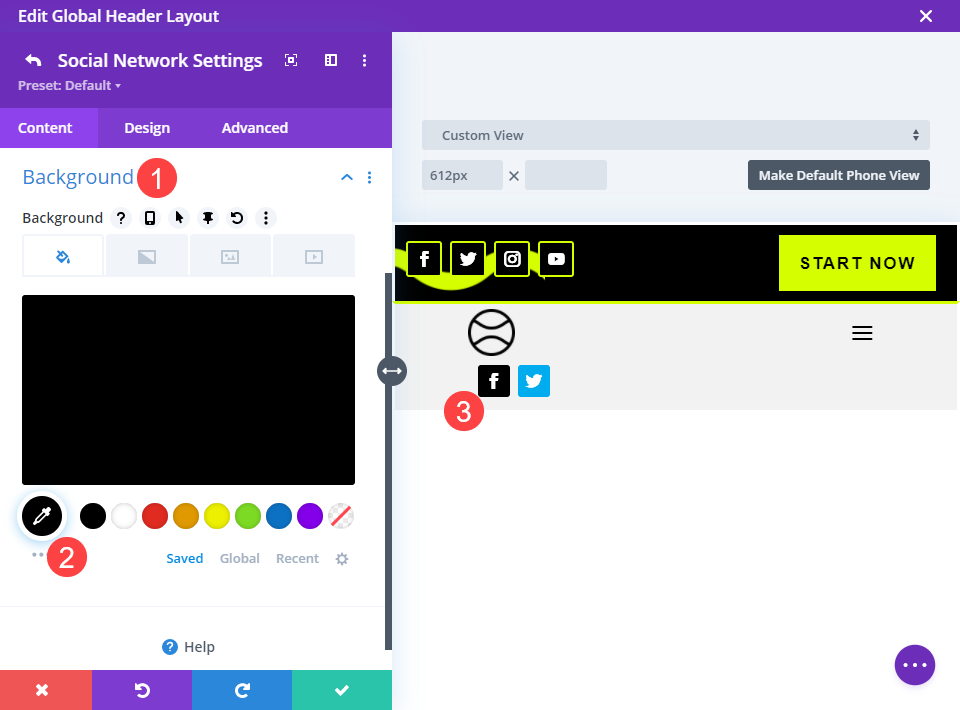Screen dimensions: 960x710
Task: Switch to the Design tab
Action: pyautogui.click(x=147, y=128)
